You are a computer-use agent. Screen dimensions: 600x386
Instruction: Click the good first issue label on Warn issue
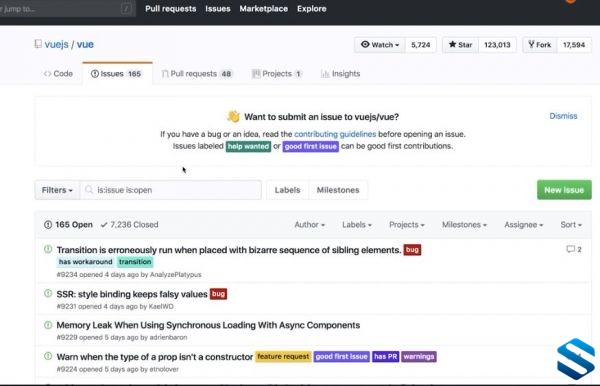pos(342,357)
